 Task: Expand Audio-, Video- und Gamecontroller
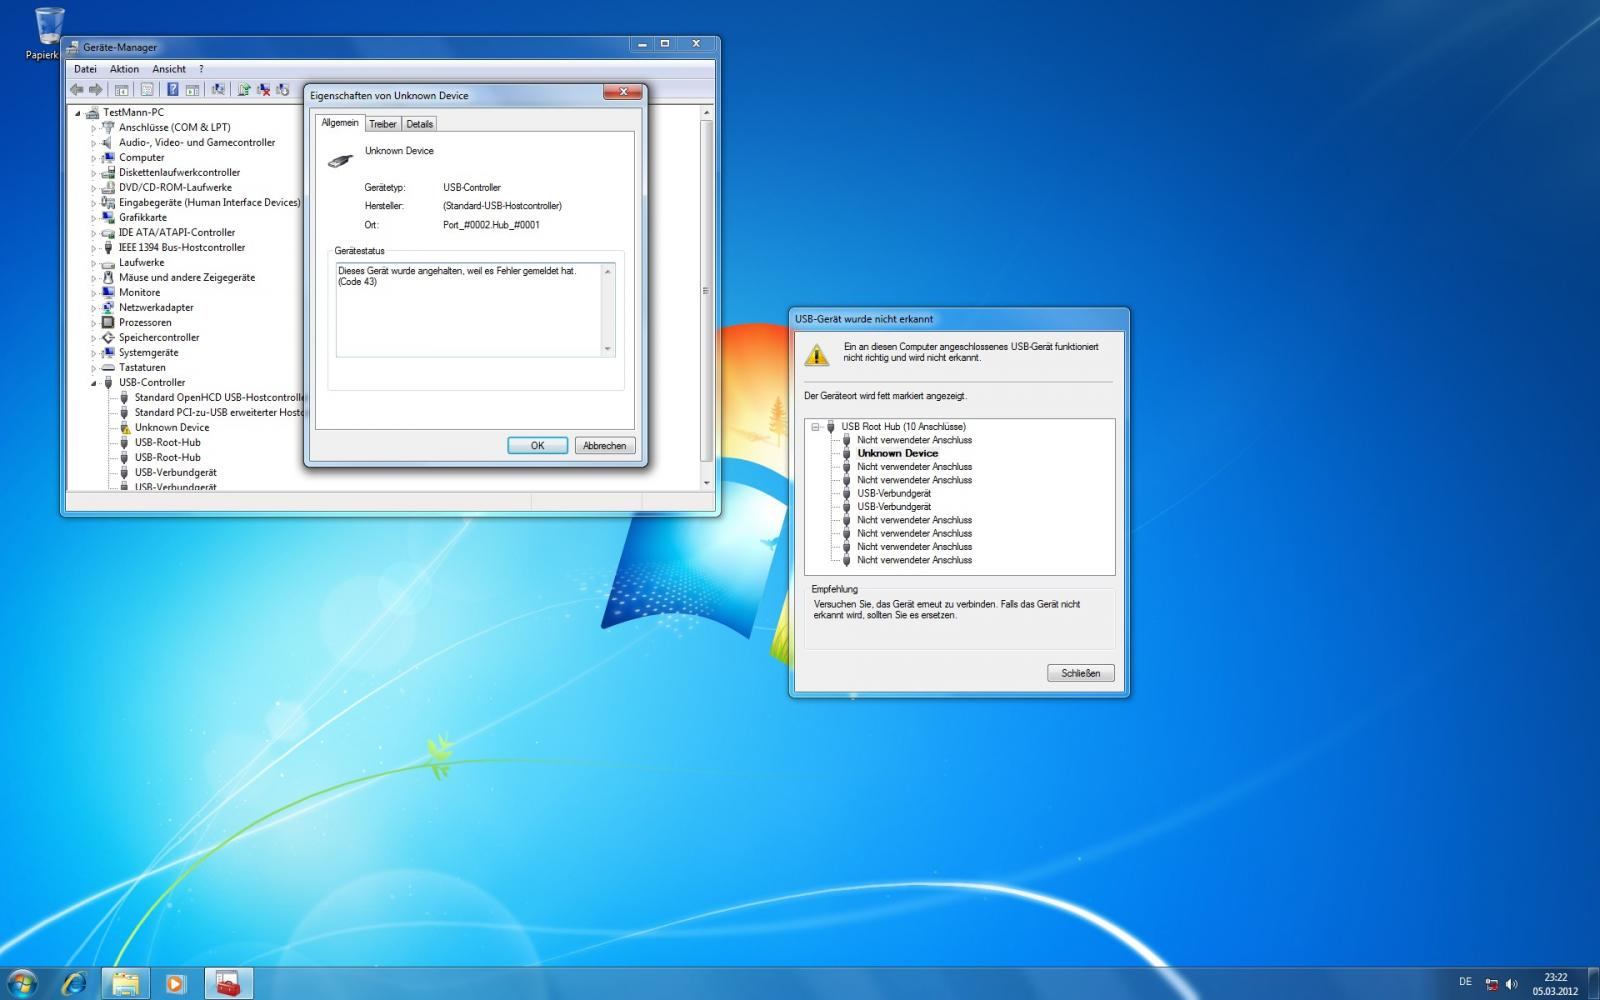(94, 143)
